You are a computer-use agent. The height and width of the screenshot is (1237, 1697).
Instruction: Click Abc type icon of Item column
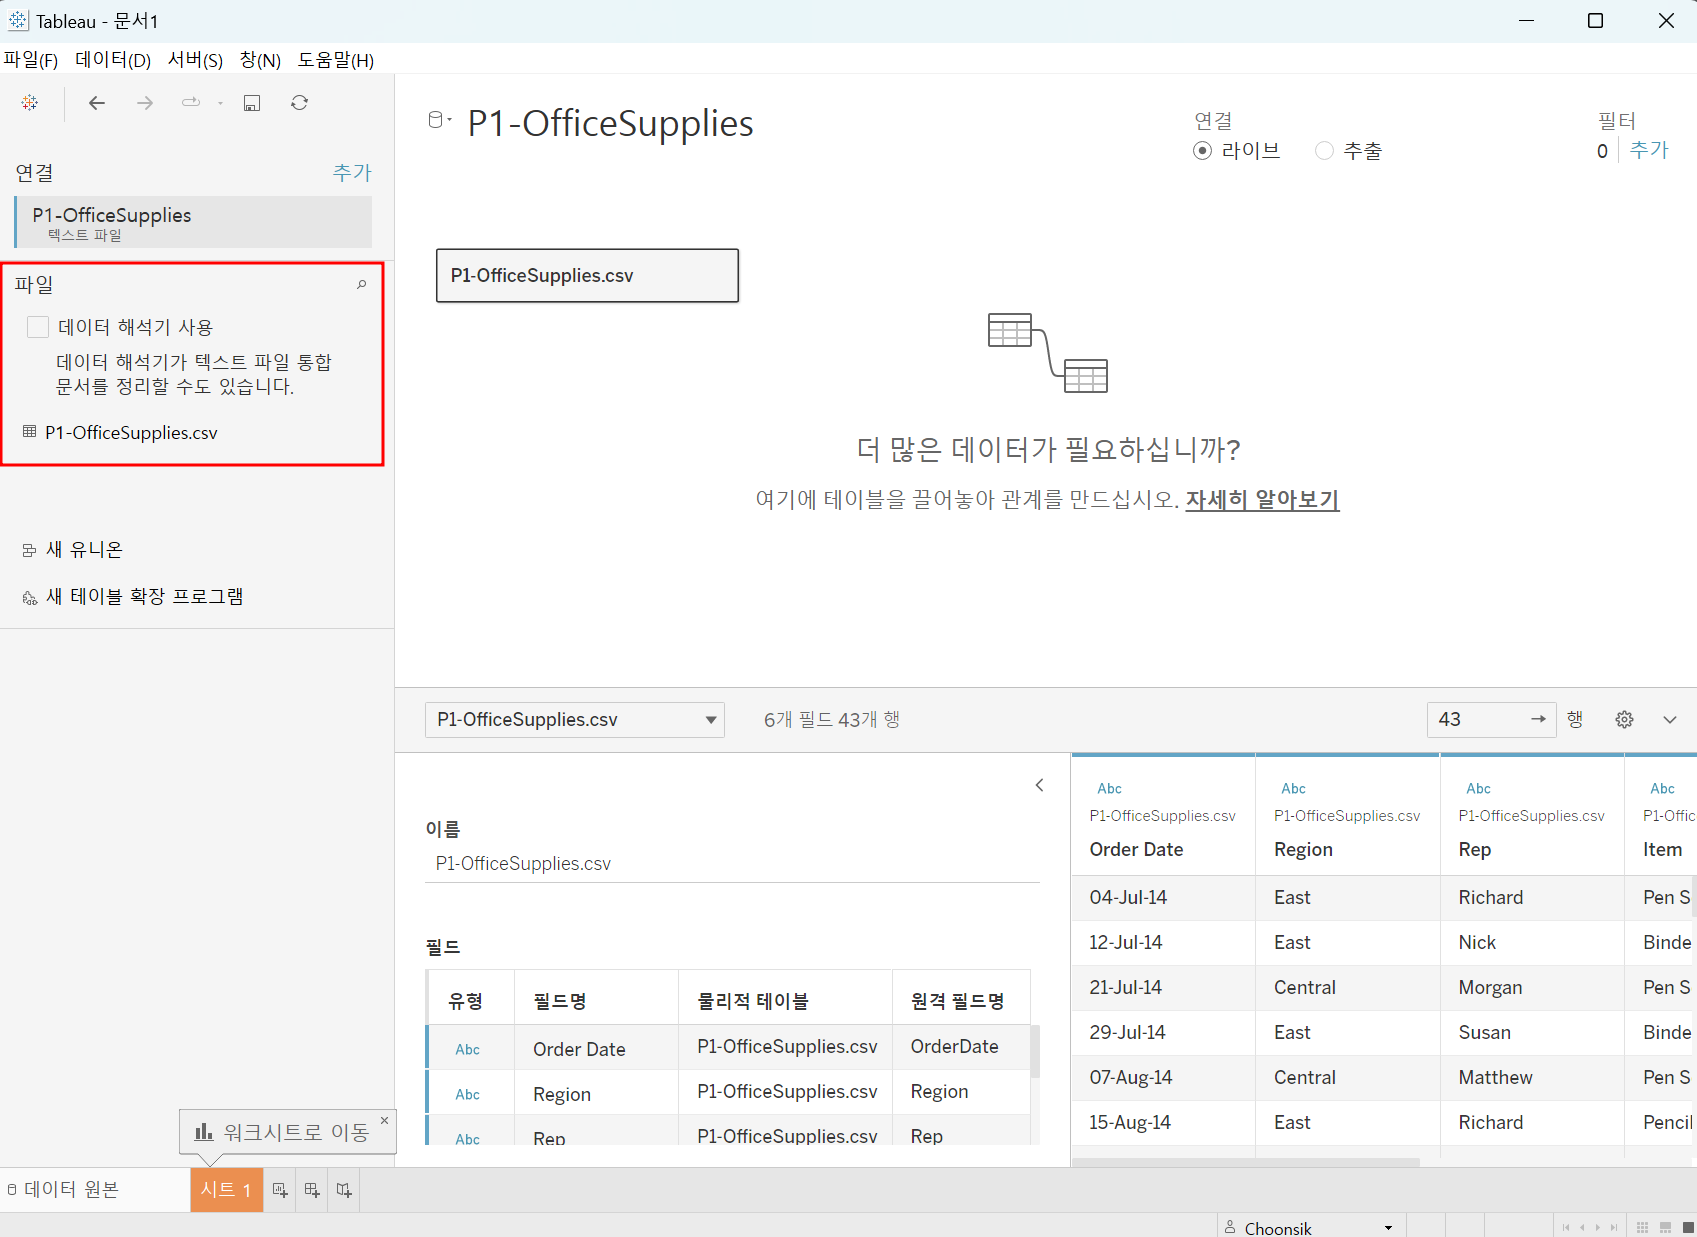click(x=1662, y=788)
